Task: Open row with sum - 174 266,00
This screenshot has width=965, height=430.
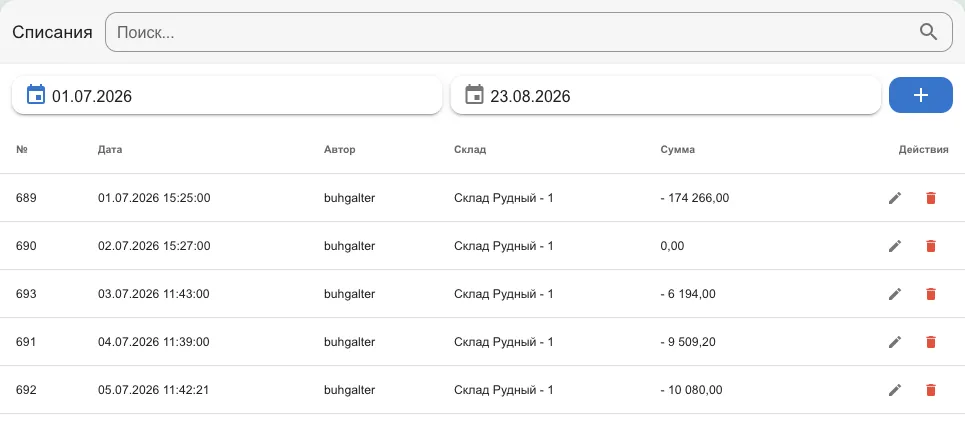Action: pos(482,198)
